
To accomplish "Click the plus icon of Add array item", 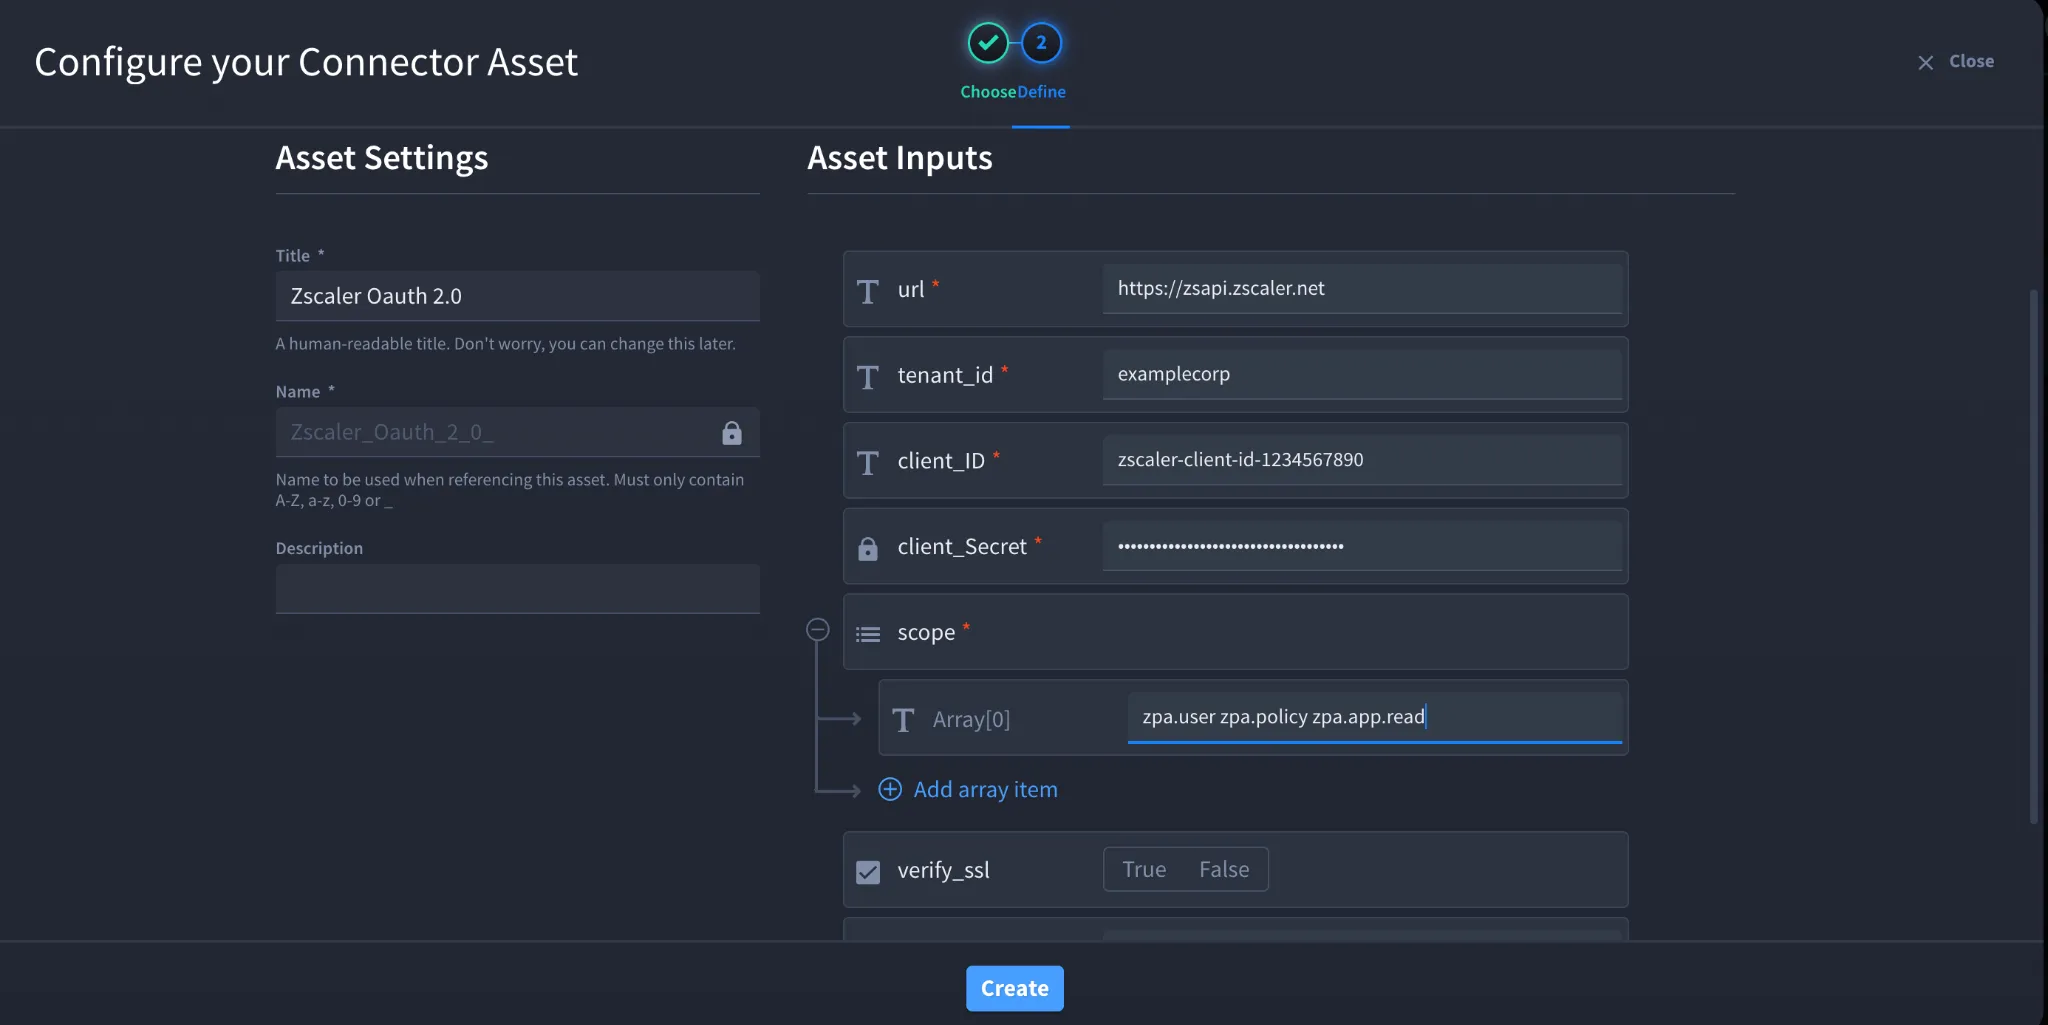I will pyautogui.click(x=890, y=789).
